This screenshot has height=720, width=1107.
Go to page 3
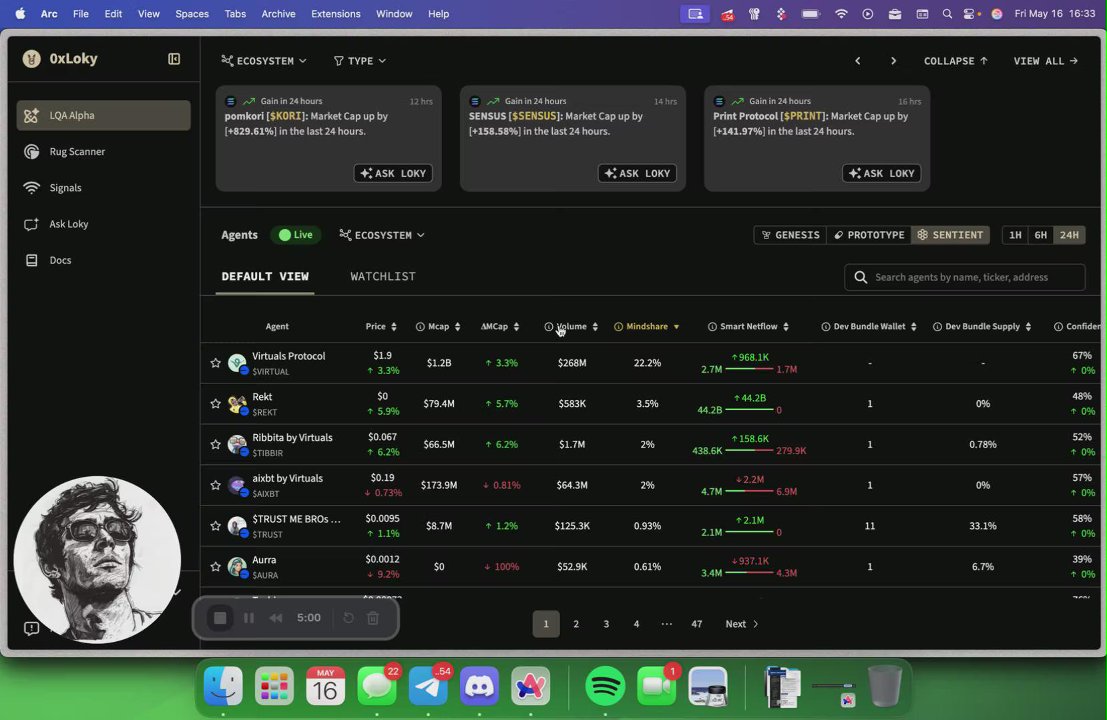(x=606, y=624)
